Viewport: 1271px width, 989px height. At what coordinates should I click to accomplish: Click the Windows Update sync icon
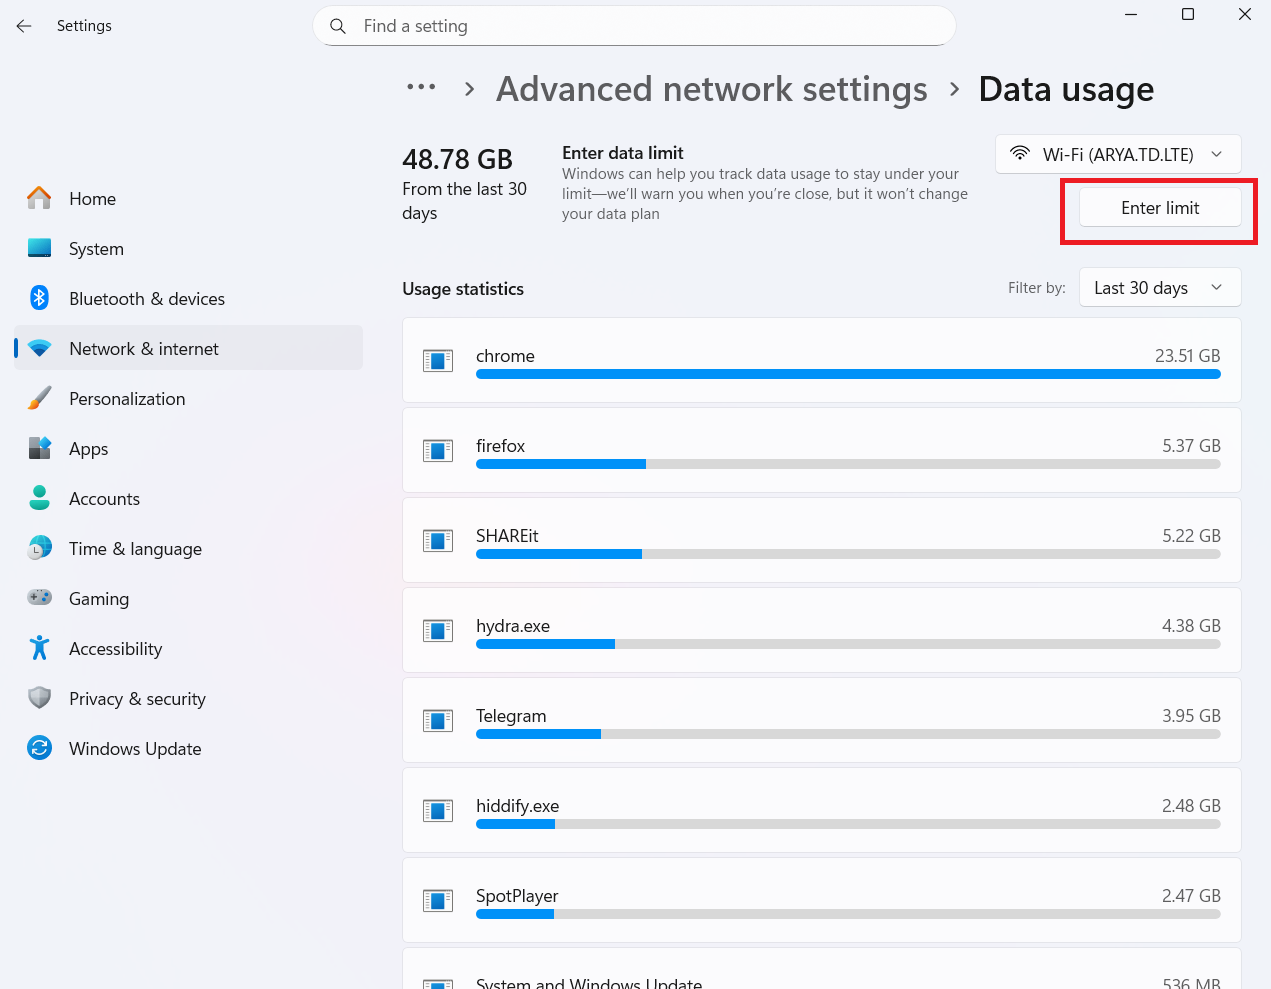coord(39,748)
